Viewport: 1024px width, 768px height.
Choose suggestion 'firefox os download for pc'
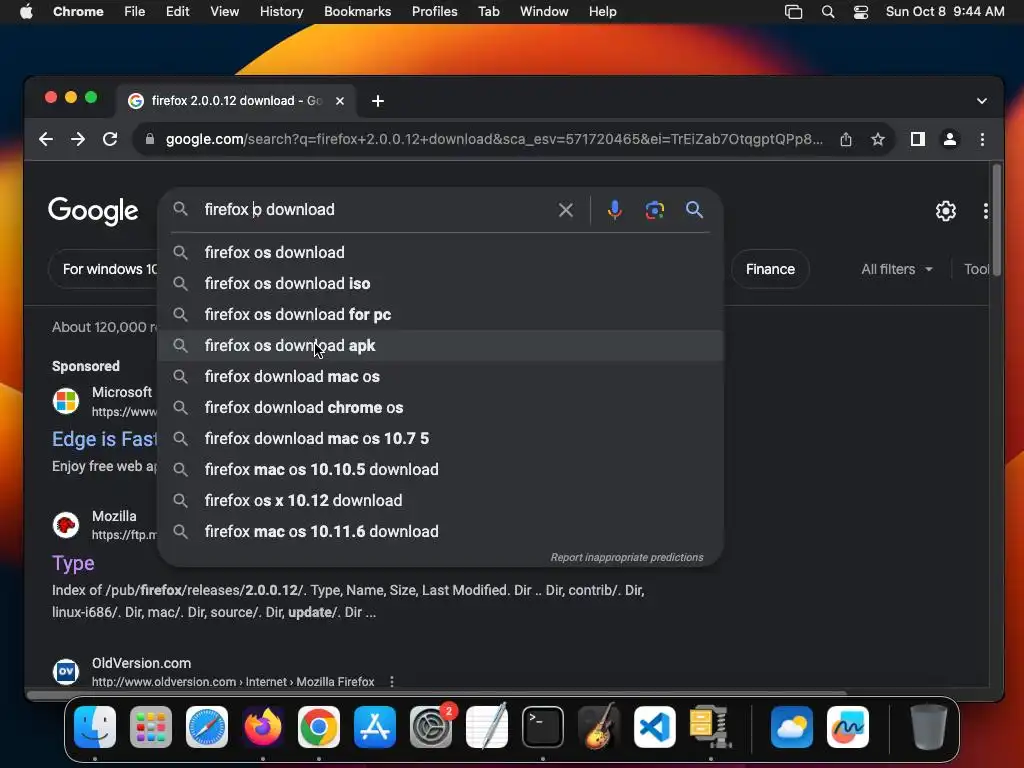tap(441, 315)
